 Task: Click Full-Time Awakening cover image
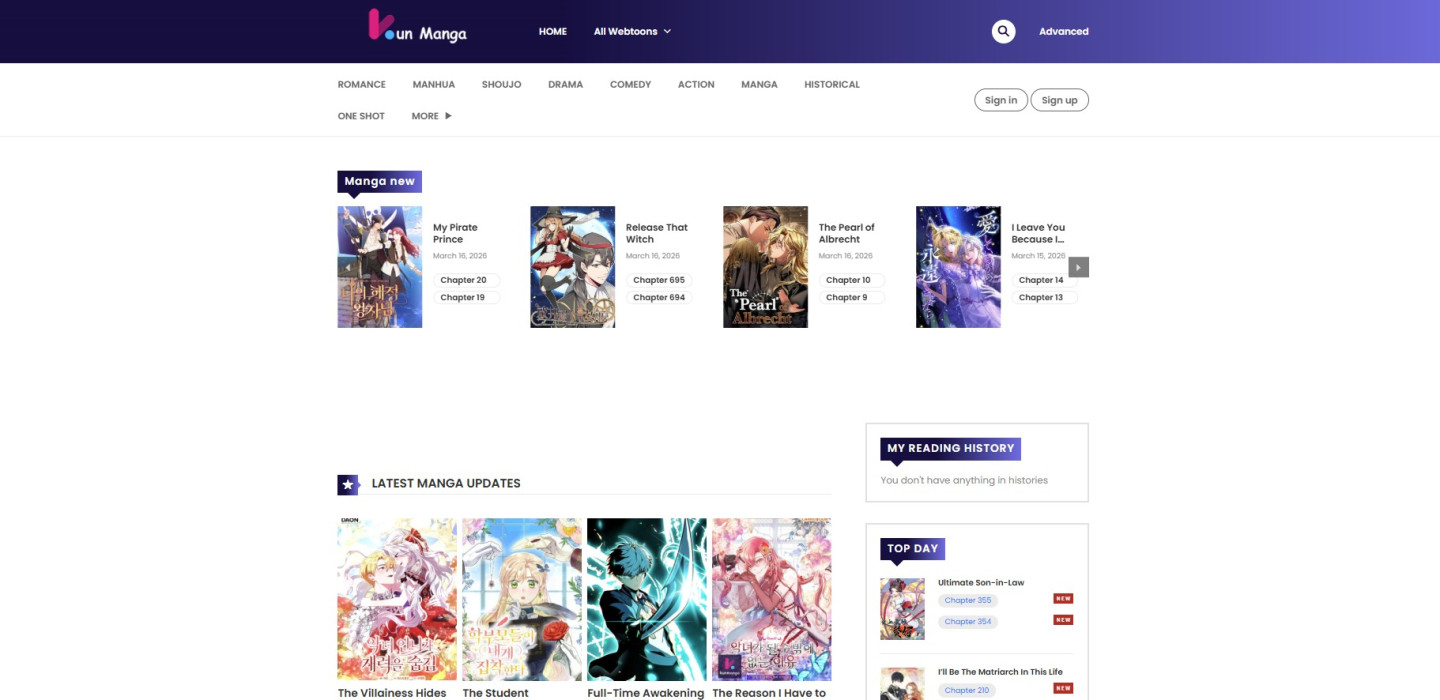pos(646,599)
